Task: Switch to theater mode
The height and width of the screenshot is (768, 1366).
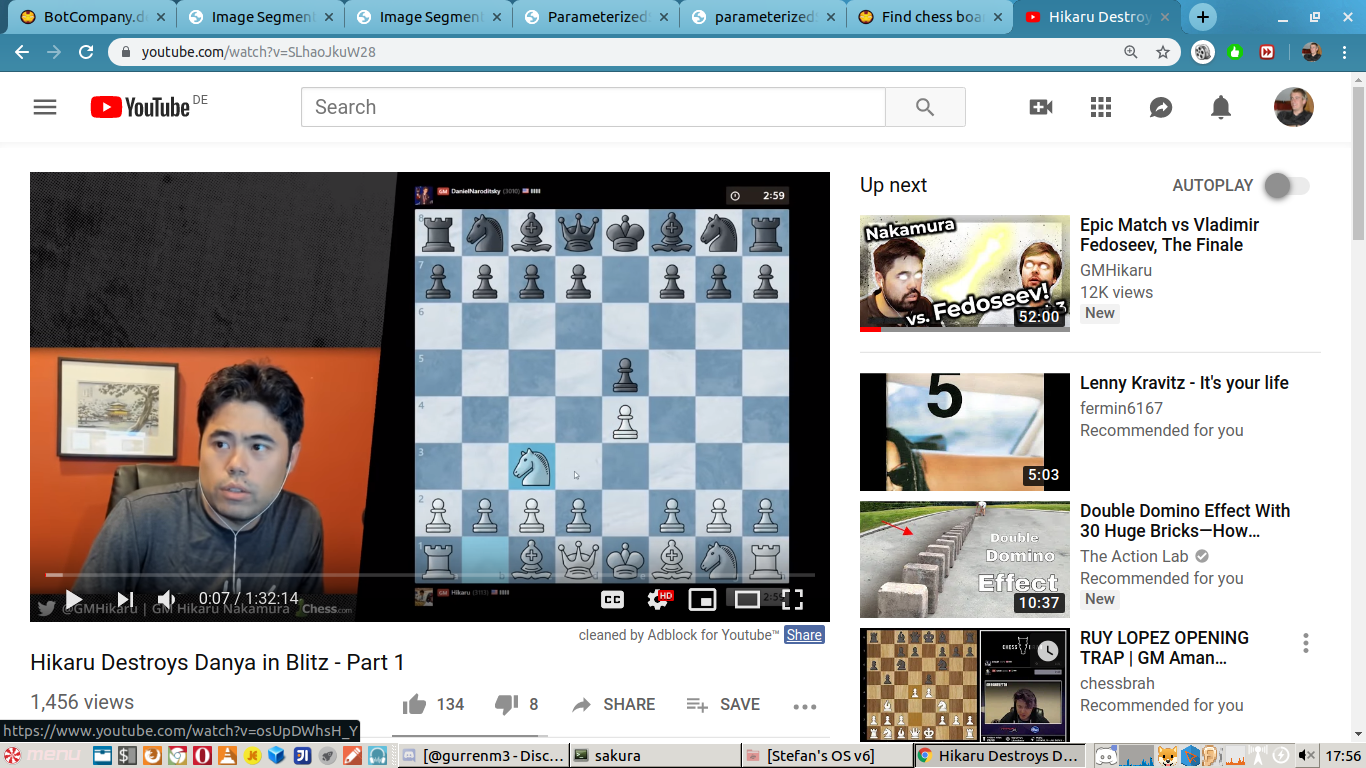Action: [x=747, y=600]
